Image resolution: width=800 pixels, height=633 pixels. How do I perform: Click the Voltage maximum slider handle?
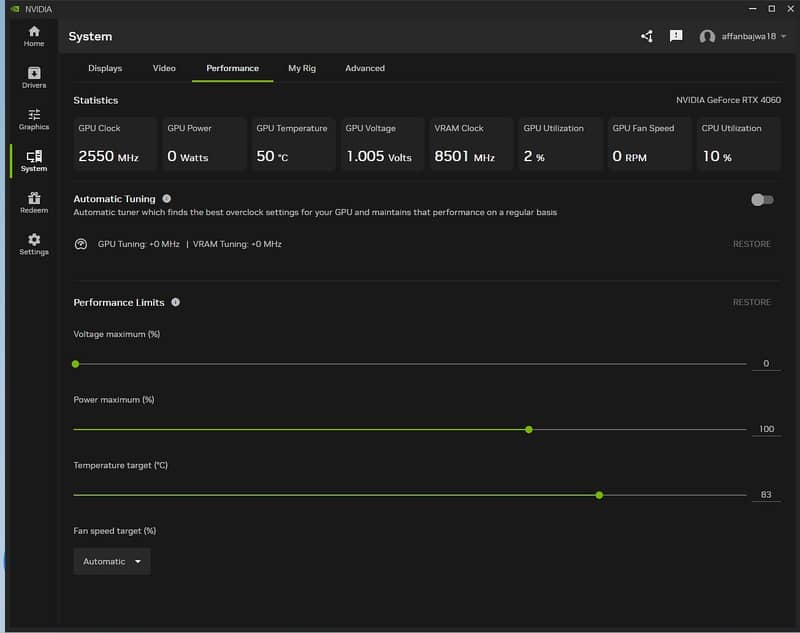click(x=76, y=364)
